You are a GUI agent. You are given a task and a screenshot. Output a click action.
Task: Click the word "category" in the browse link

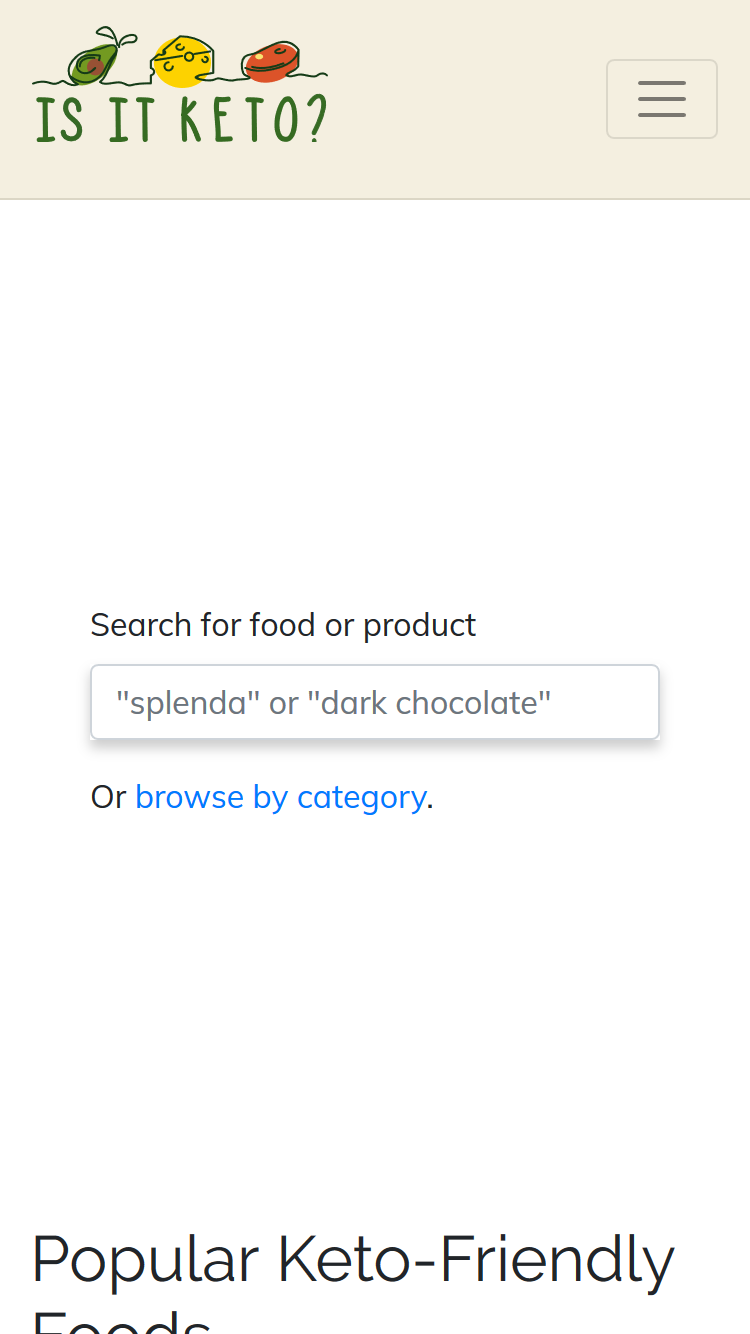click(361, 797)
